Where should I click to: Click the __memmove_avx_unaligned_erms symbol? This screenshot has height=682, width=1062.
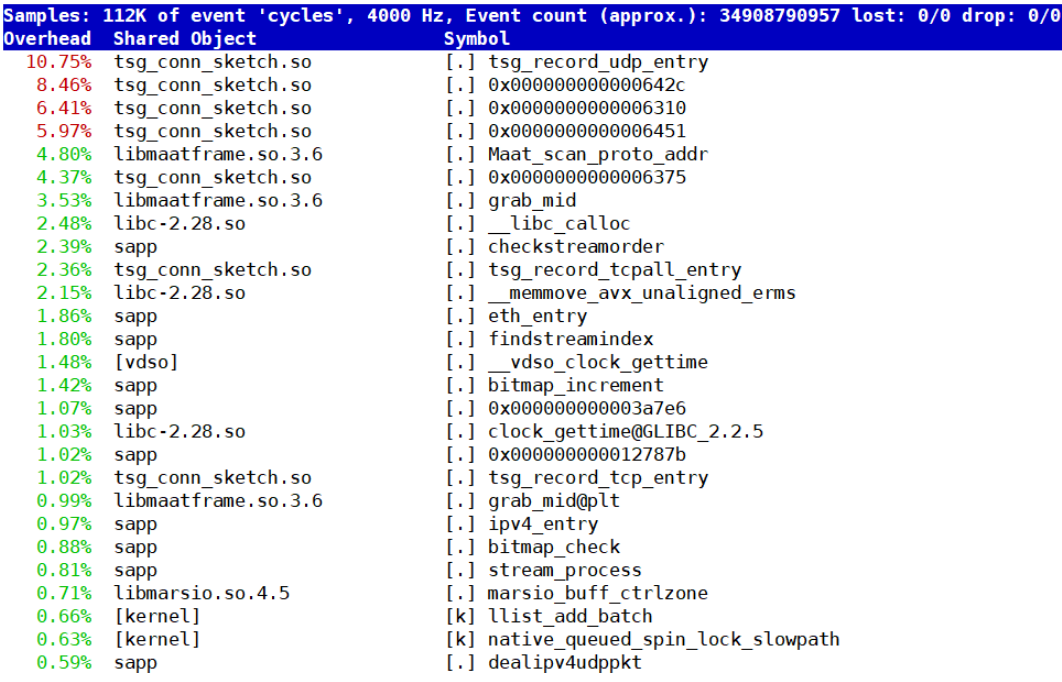pyautogui.click(x=641, y=293)
